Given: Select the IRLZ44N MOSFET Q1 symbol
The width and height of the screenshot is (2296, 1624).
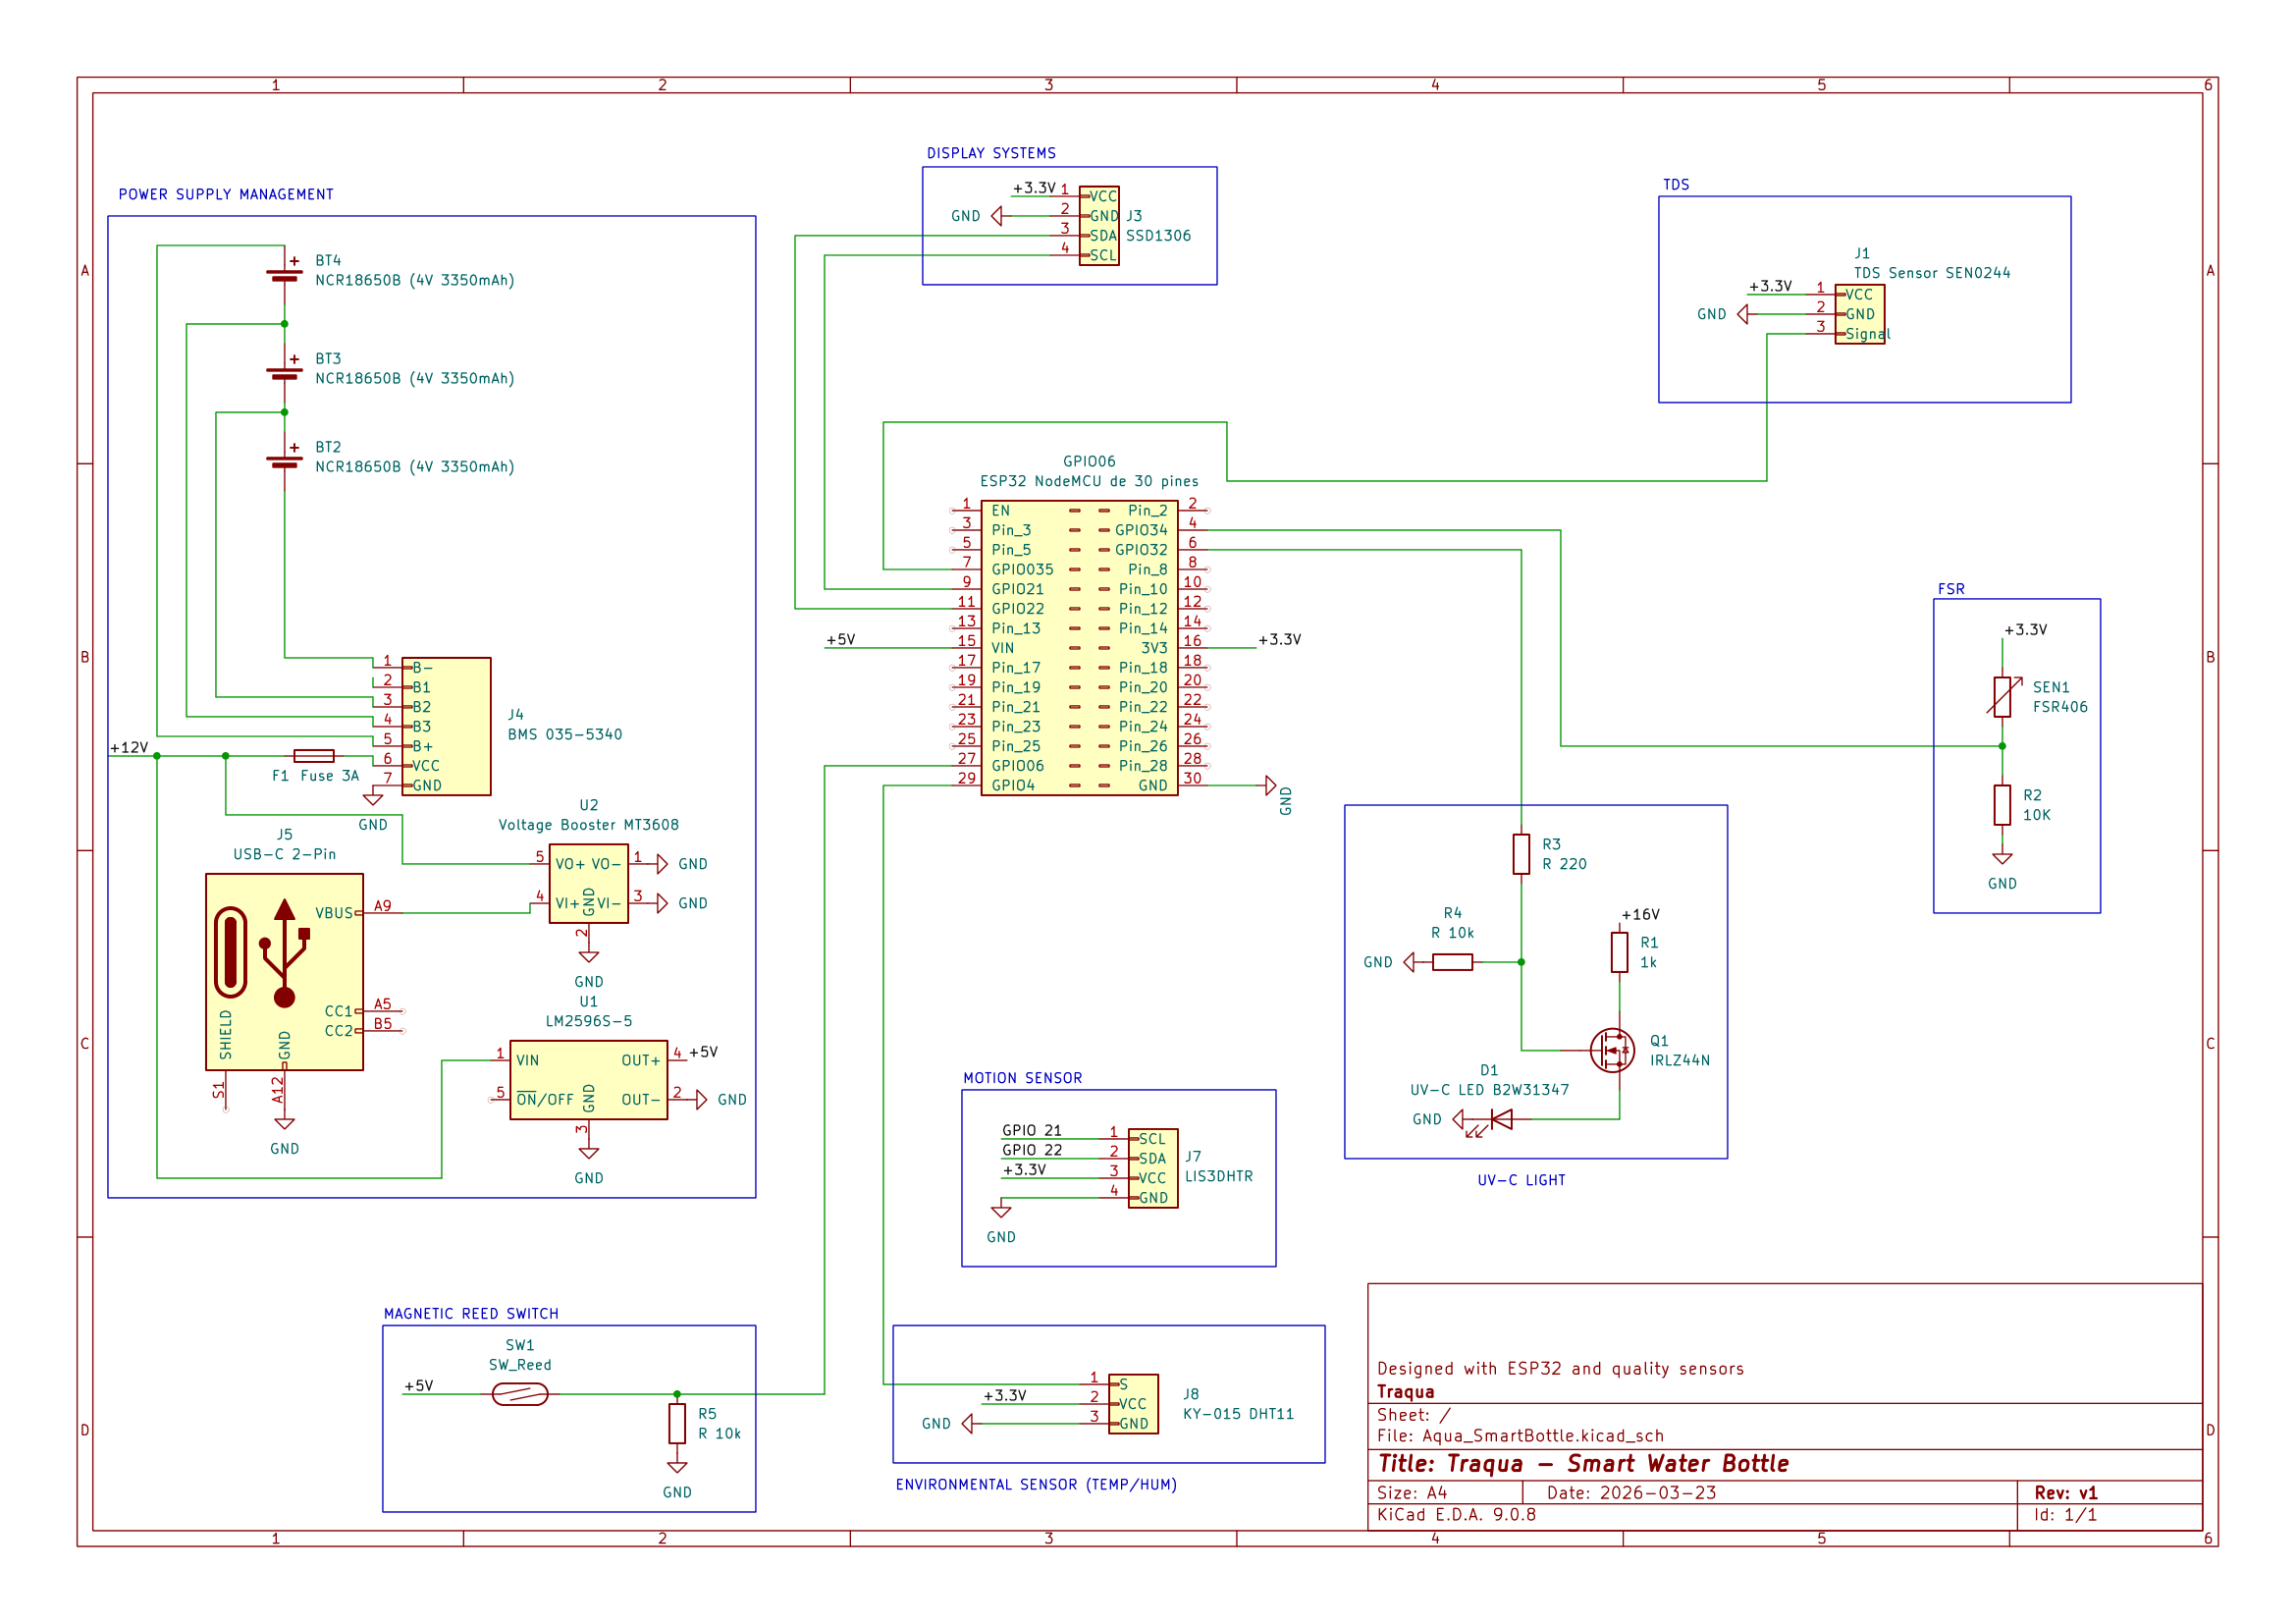Looking at the screenshot, I should click(x=1612, y=1050).
